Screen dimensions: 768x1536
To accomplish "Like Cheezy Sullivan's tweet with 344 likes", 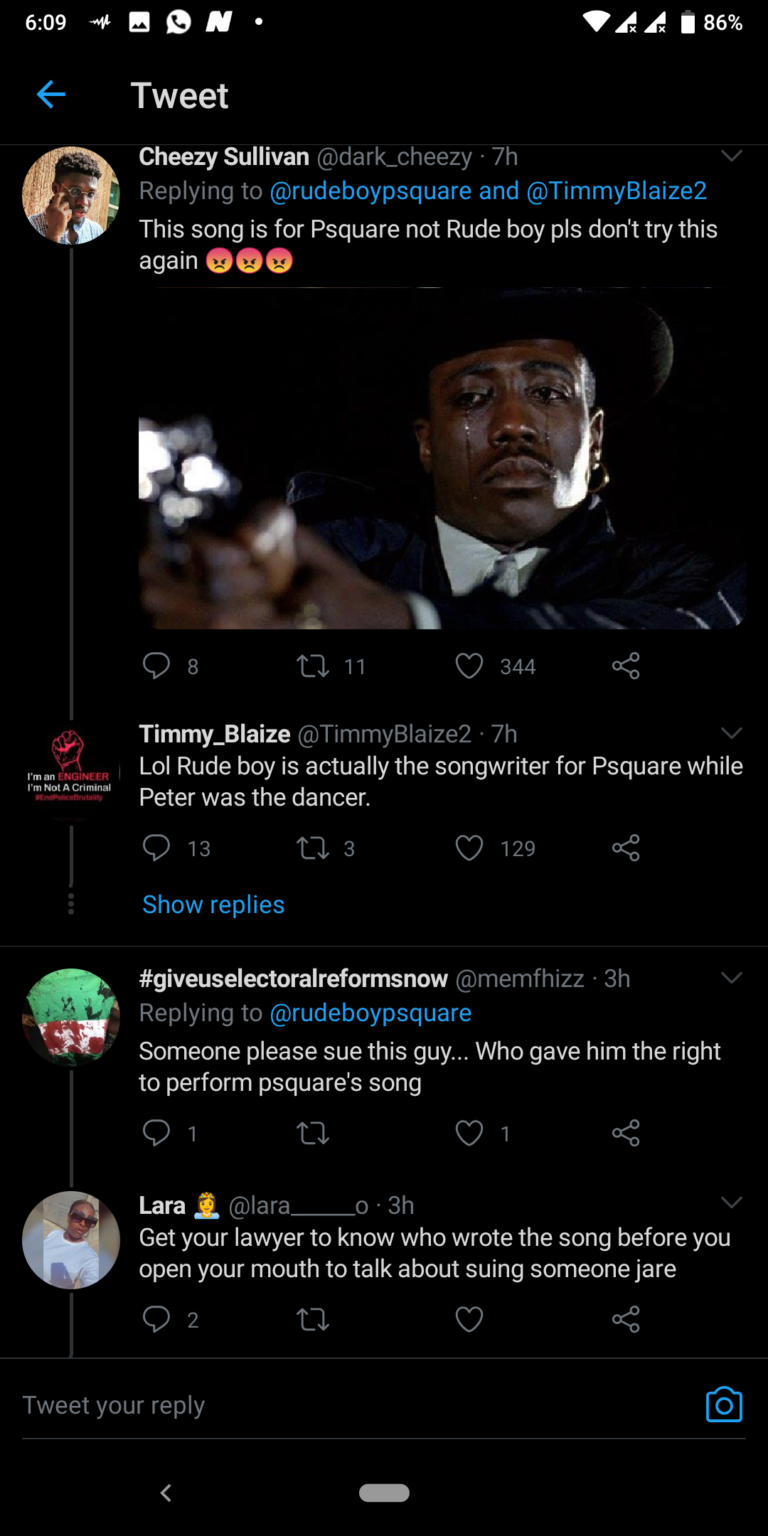I will tap(469, 666).
